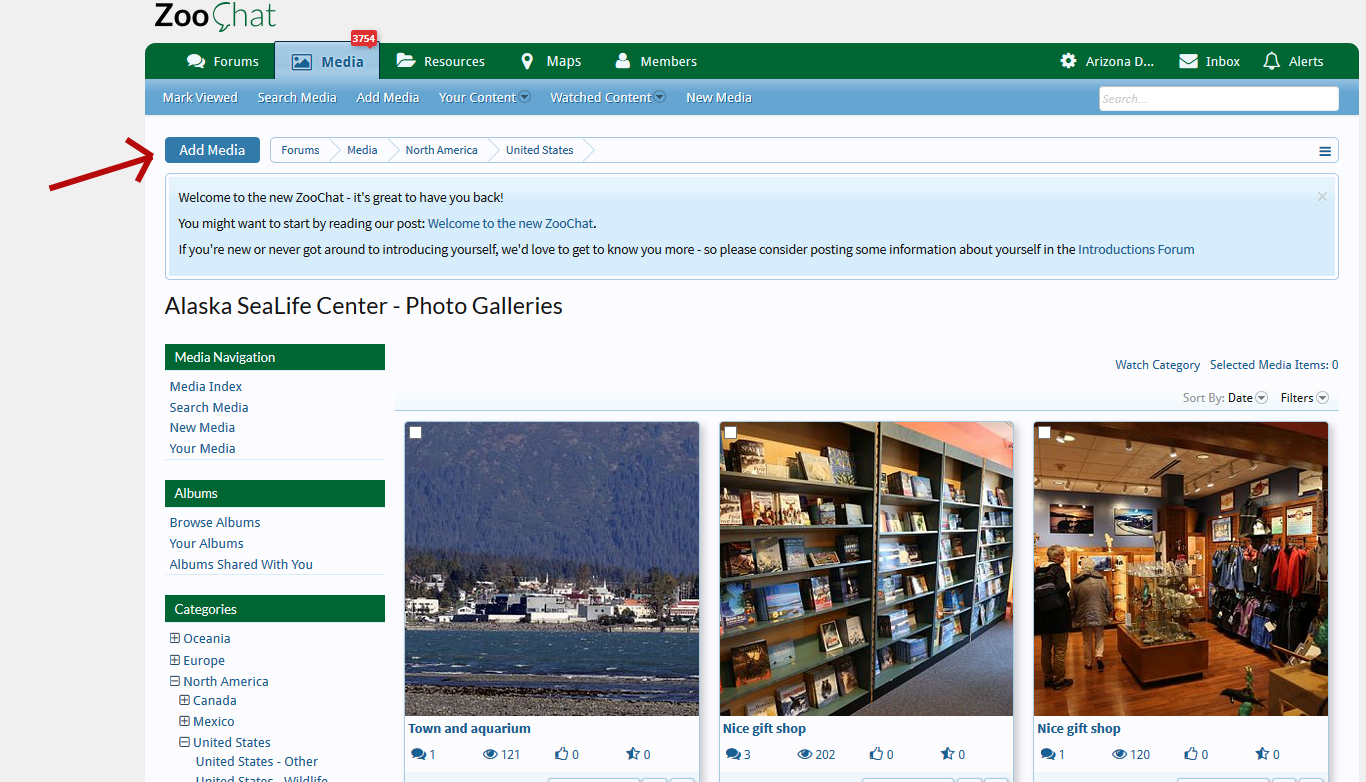Follow the Introductions Forum link
Viewport: 1366px width, 782px height.
(x=1136, y=250)
